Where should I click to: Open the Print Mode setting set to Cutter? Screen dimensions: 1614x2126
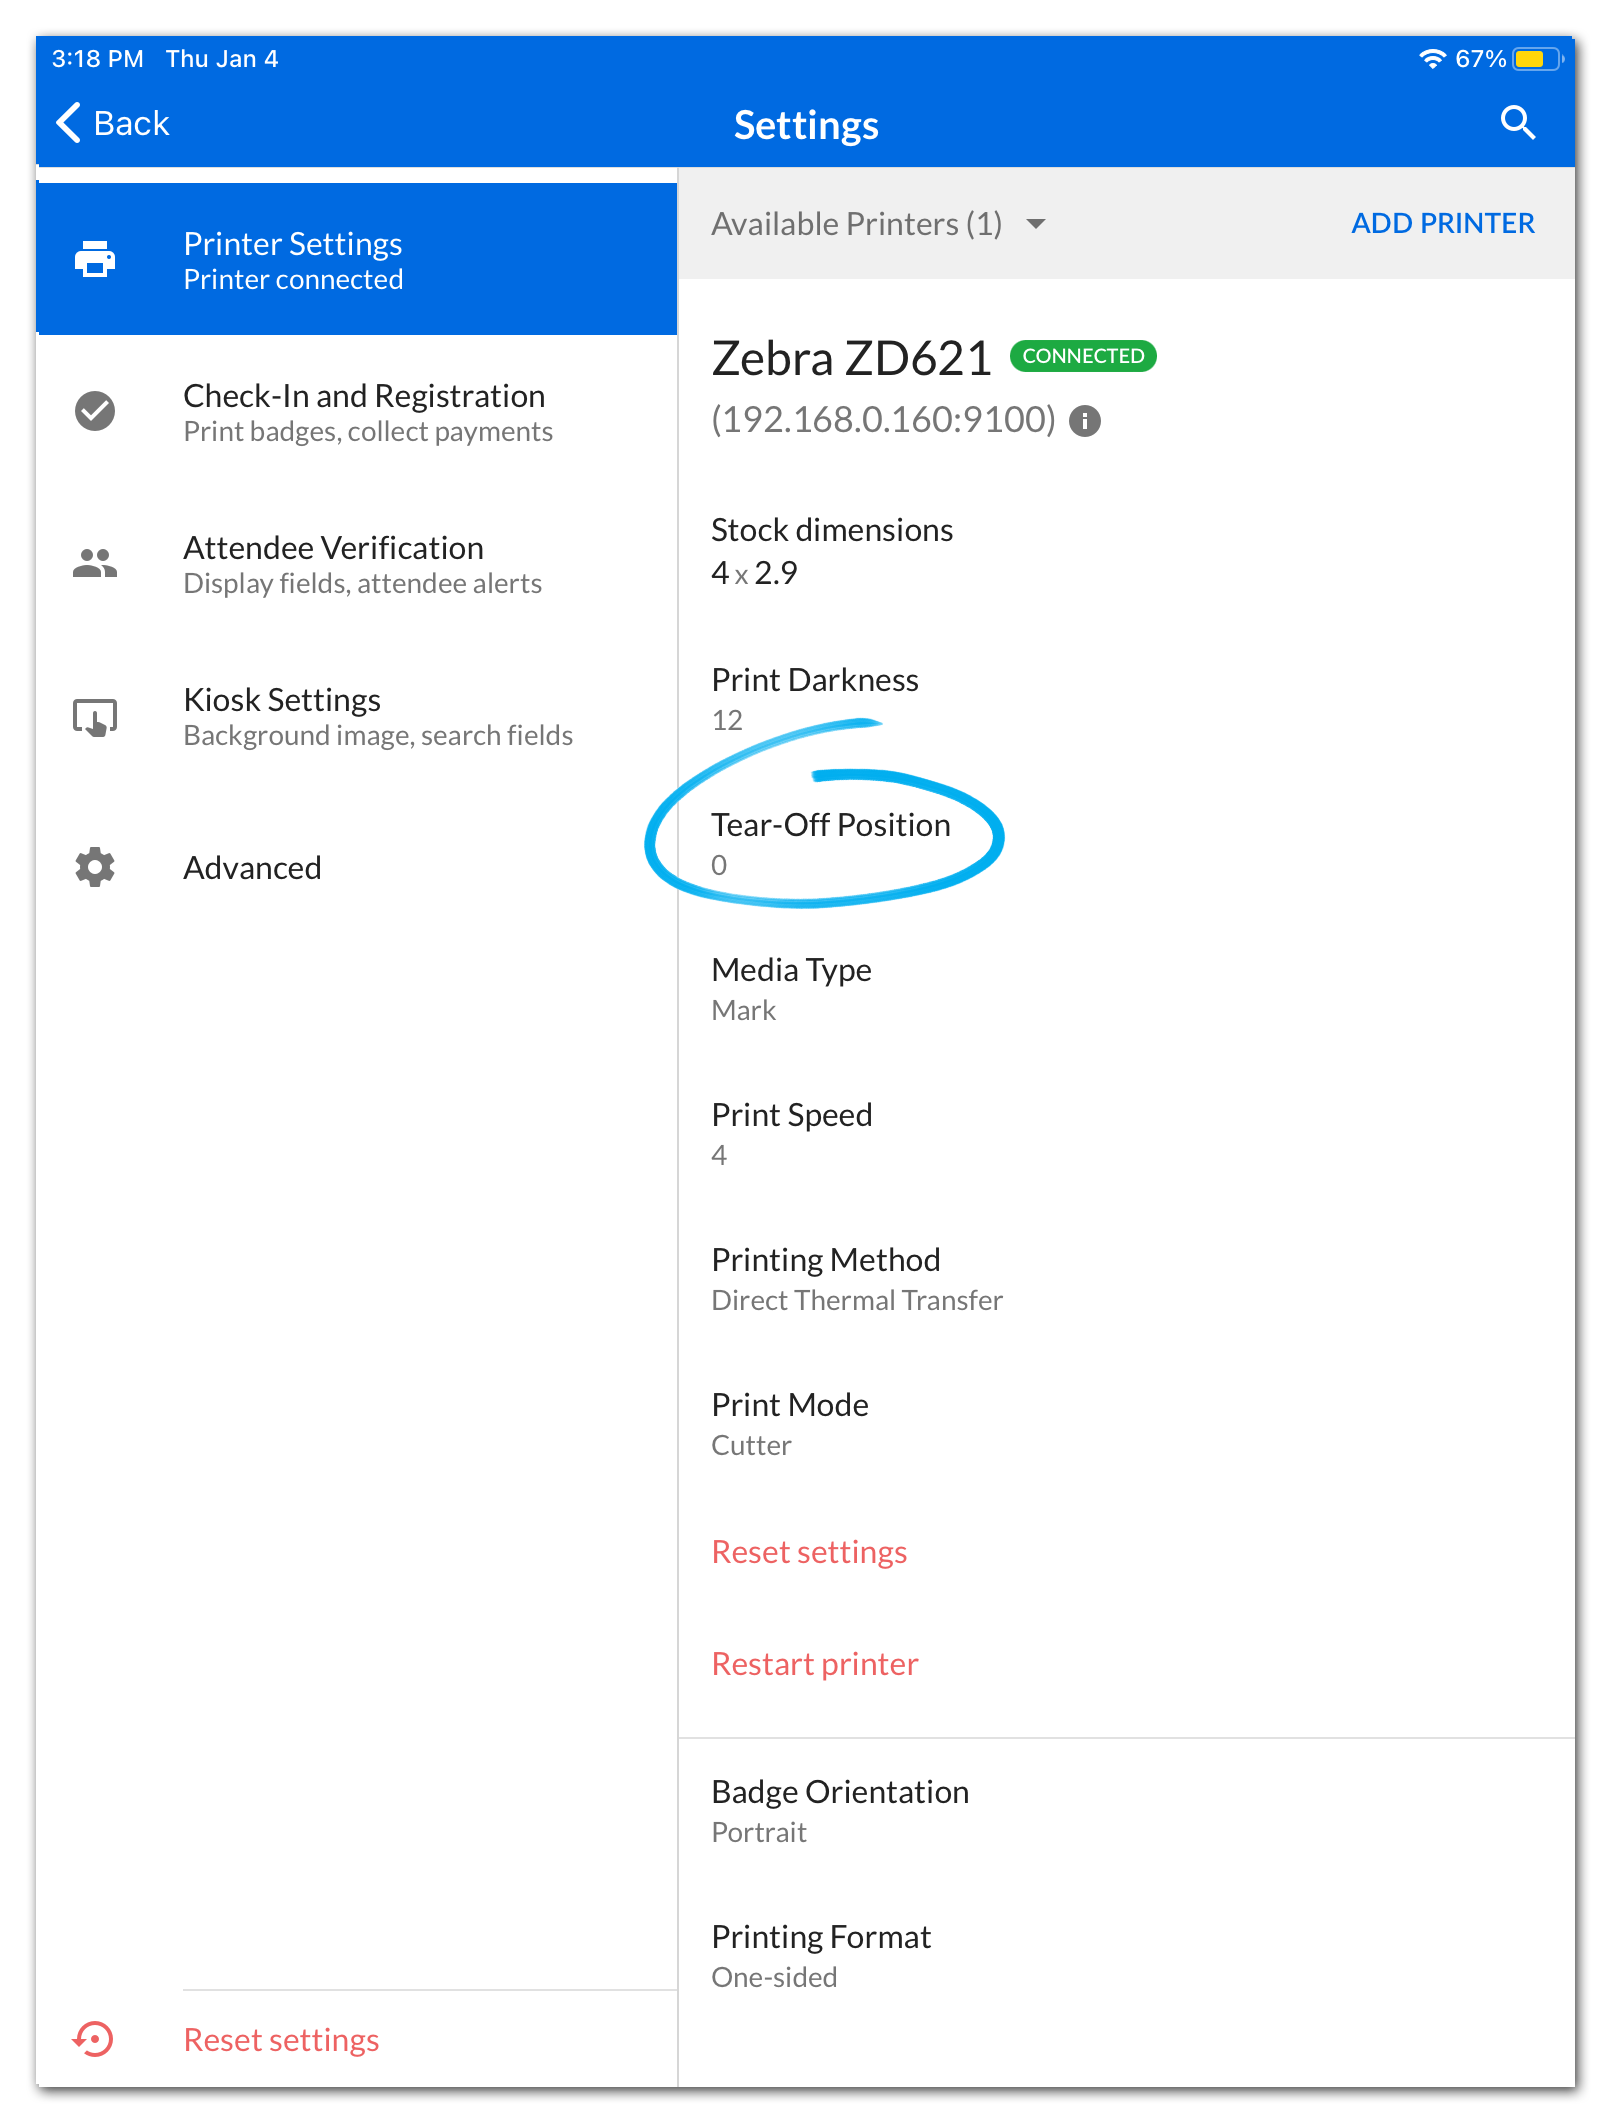click(x=789, y=1423)
